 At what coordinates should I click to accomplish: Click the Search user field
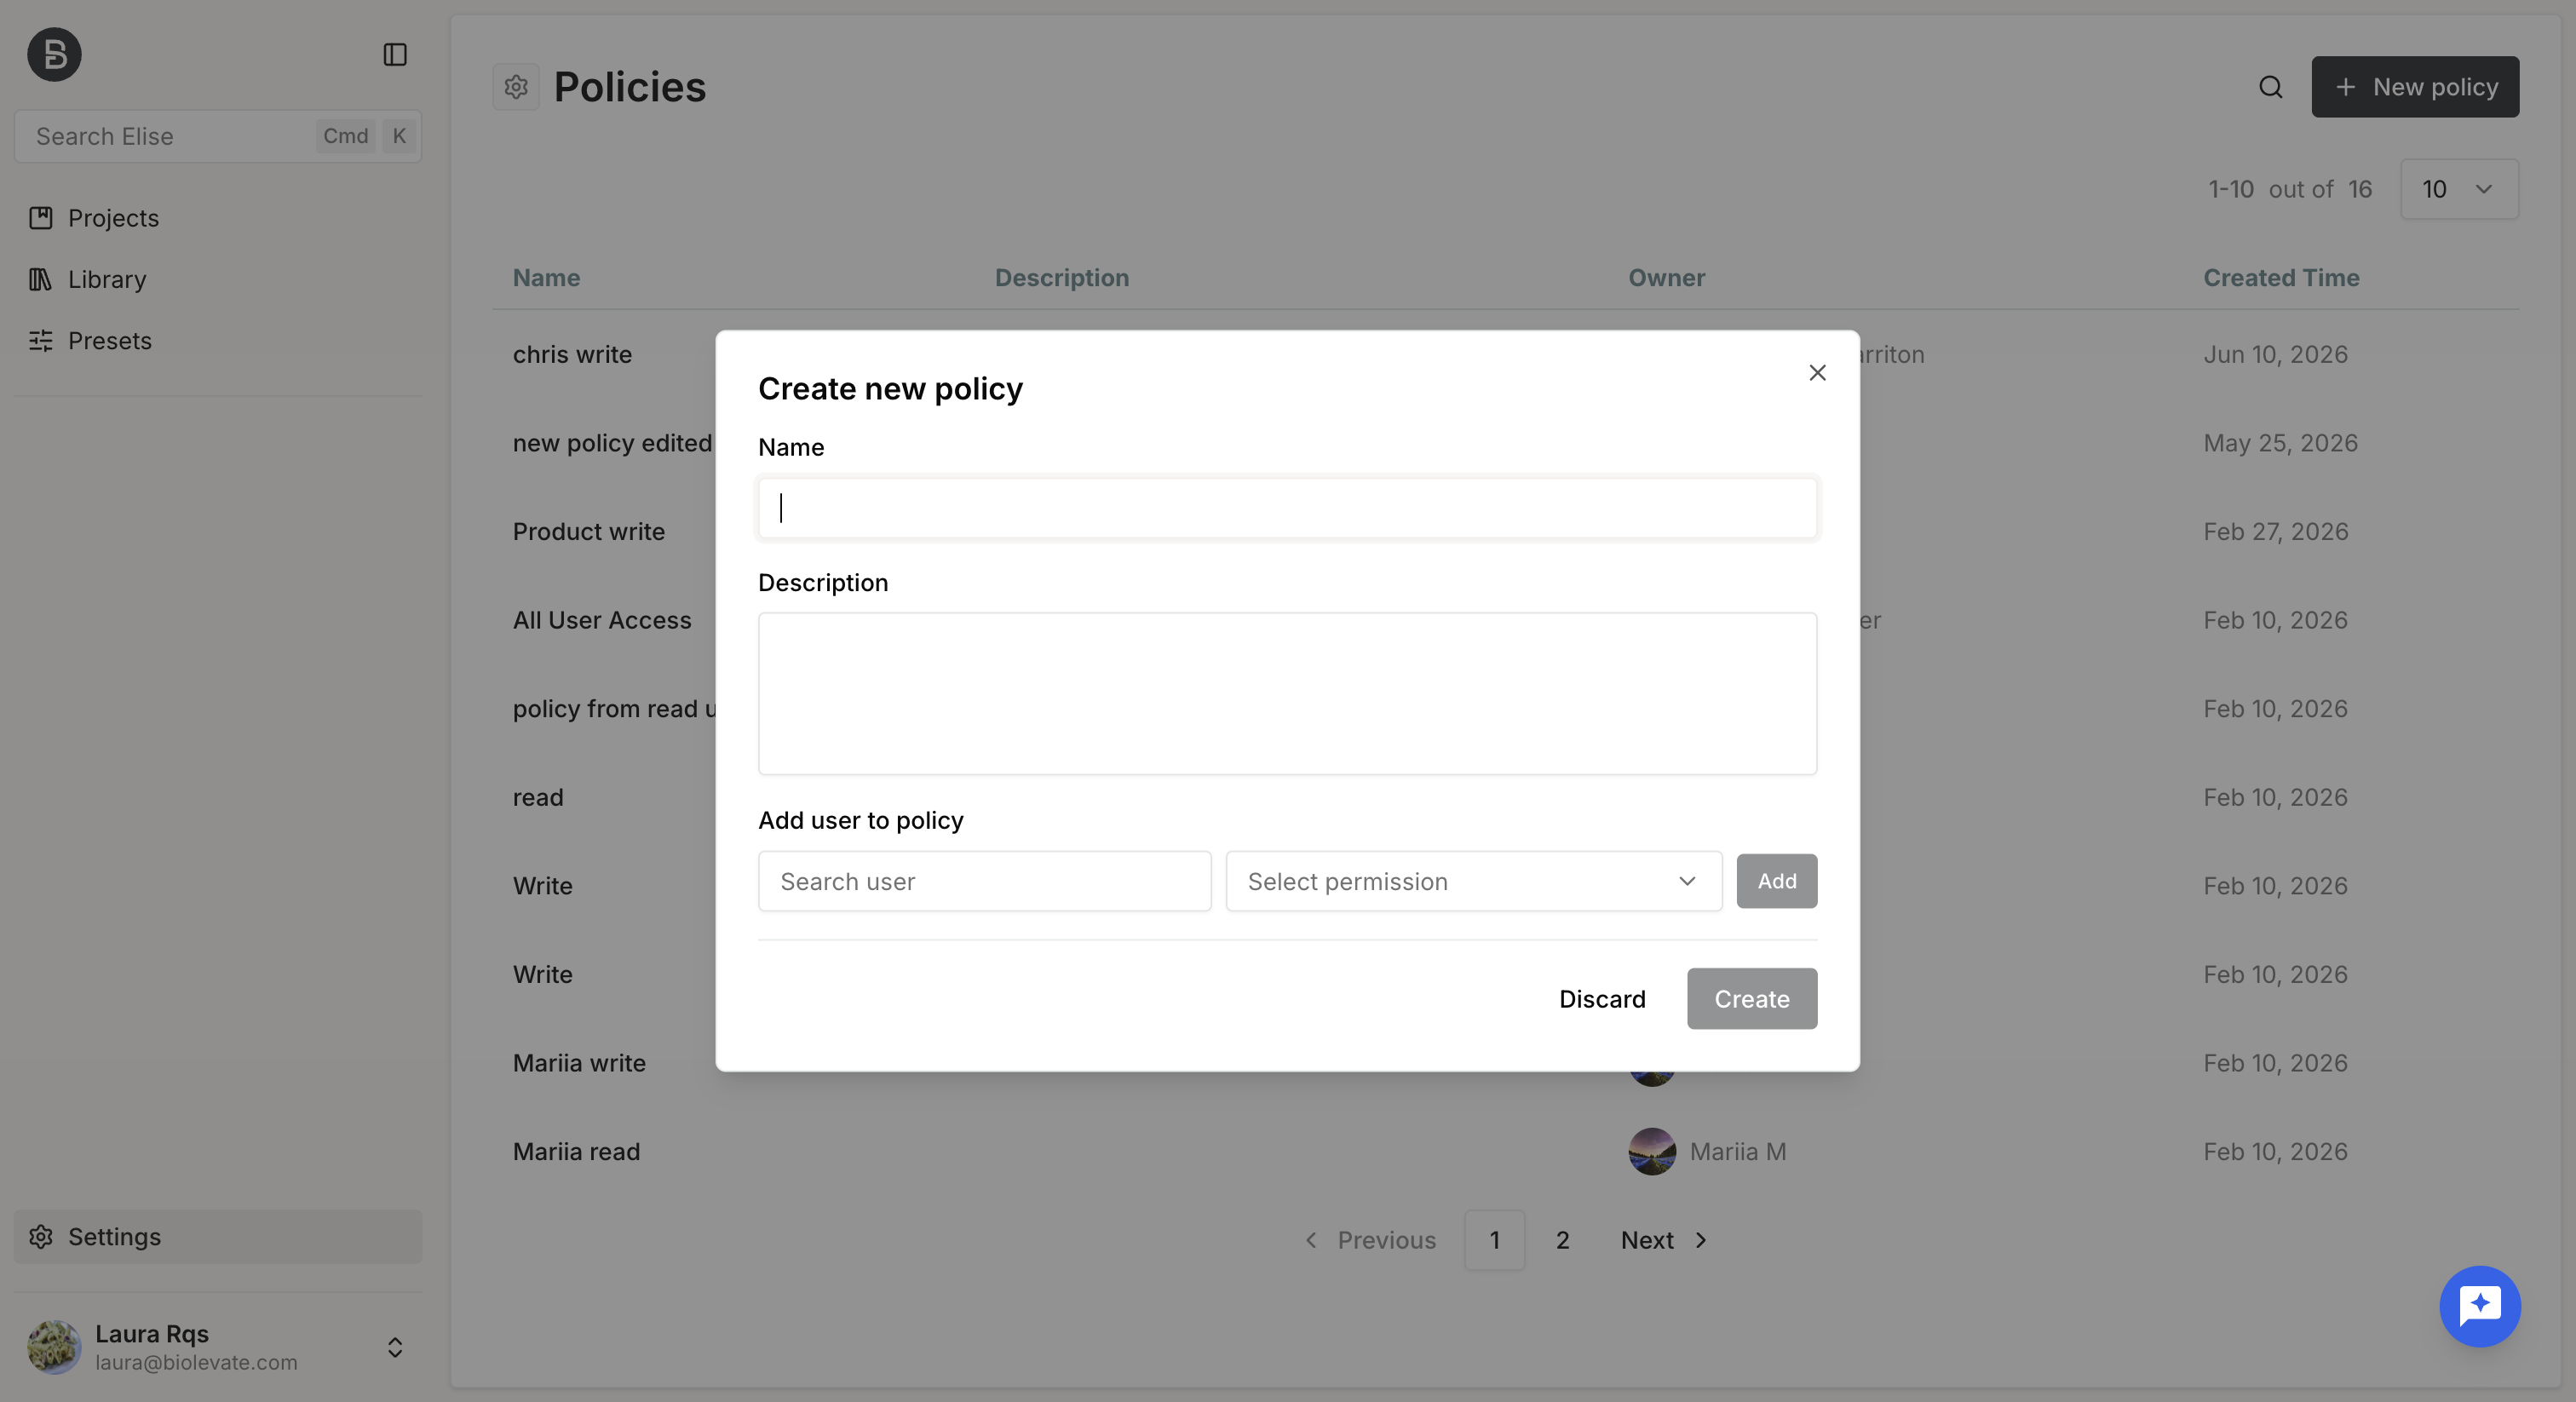point(984,881)
